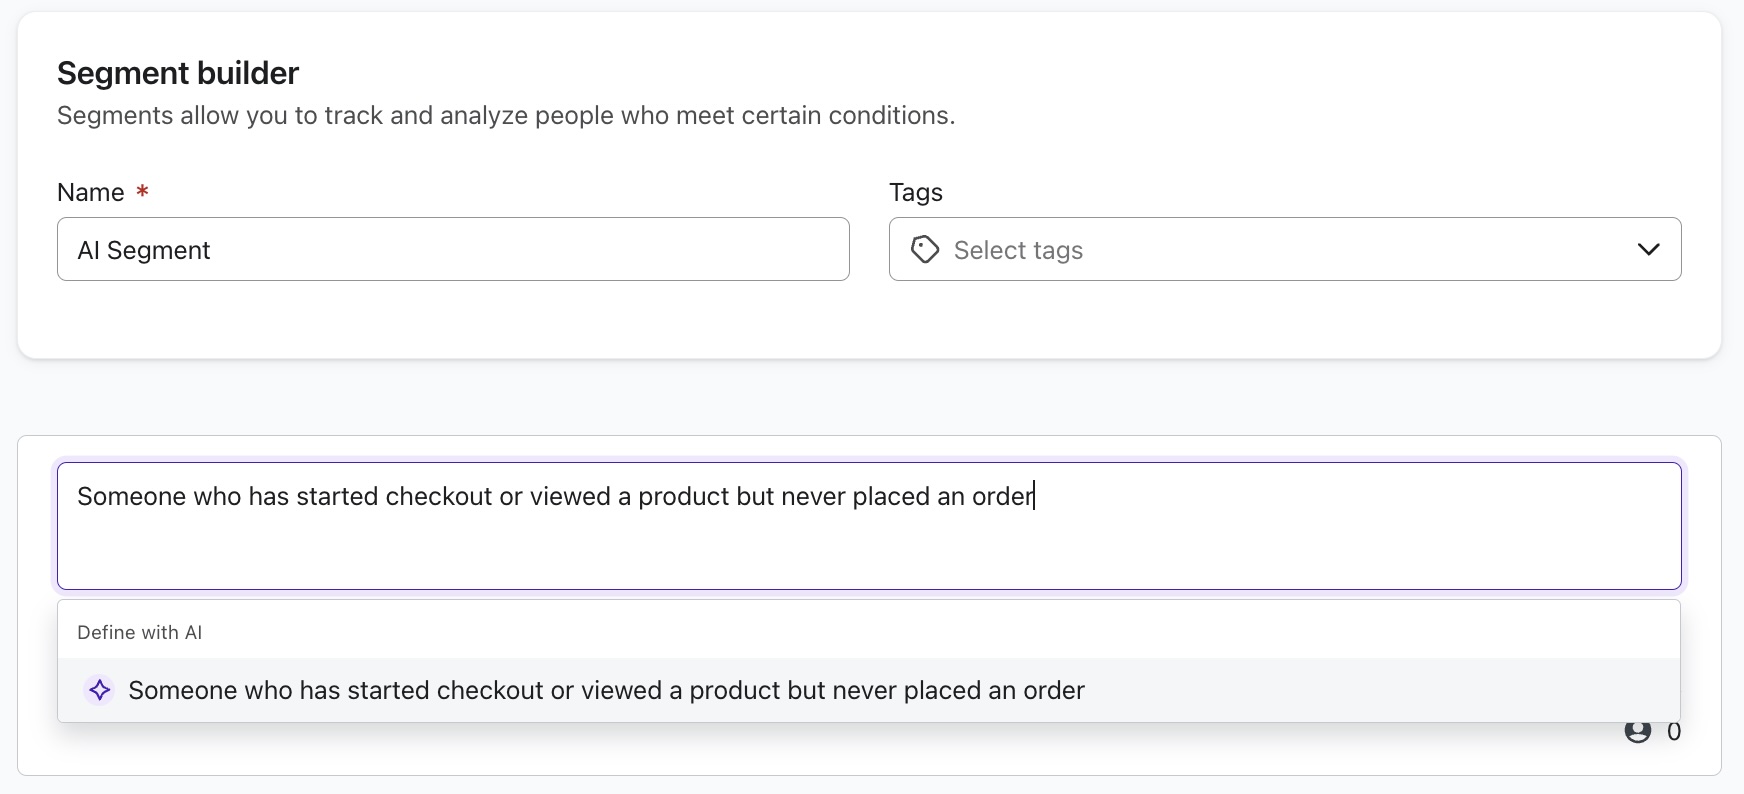Expand the Tags dropdown chevron arrow

(x=1648, y=250)
